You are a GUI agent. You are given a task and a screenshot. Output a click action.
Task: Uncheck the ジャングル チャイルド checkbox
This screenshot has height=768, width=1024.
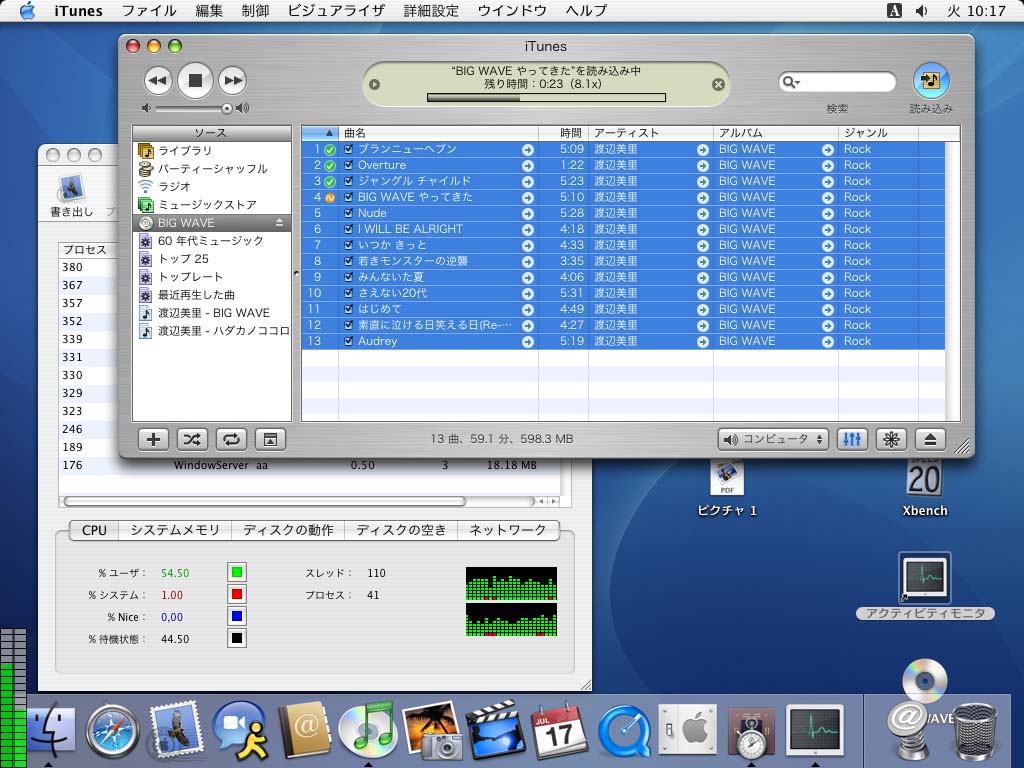tap(349, 181)
